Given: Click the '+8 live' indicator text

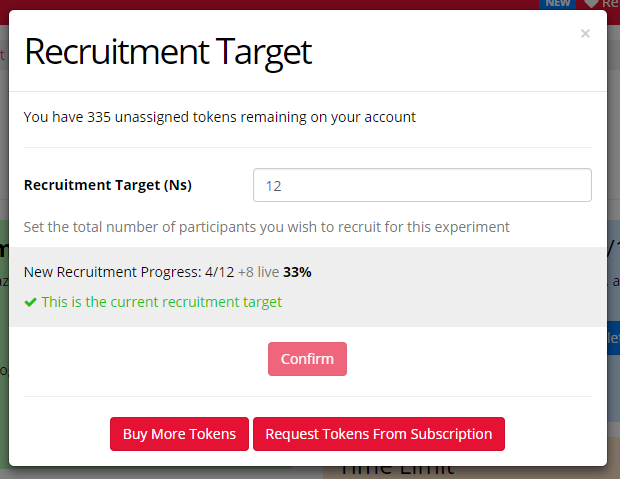Looking at the screenshot, I should pyautogui.click(x=257, y=271).
